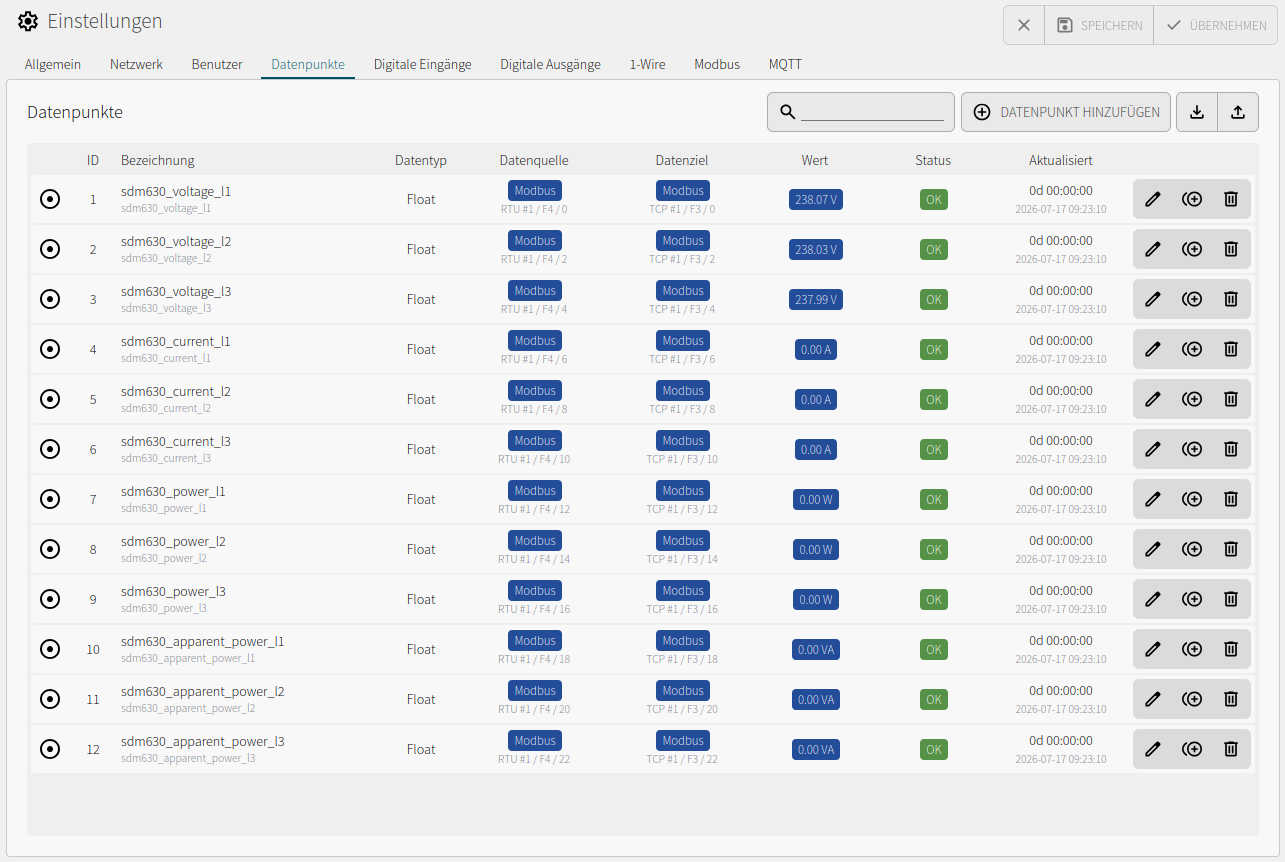1285x862 pixels.
Task: Duplicate datapoint sdm630_power_l1
Action: pos(1191,499)
